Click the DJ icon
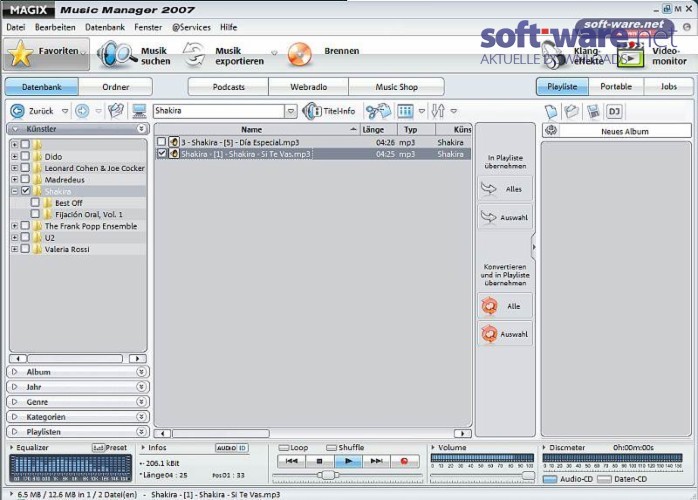 (614, 111)
